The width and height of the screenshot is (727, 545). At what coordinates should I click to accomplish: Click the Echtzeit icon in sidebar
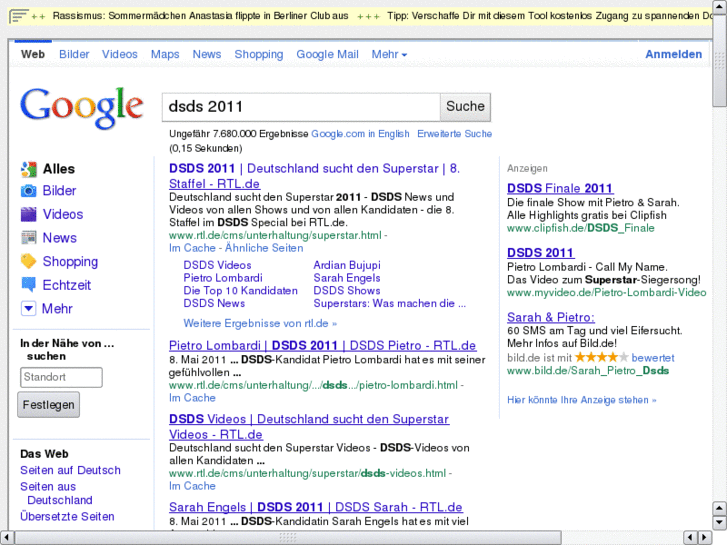[x=28, y=285]
